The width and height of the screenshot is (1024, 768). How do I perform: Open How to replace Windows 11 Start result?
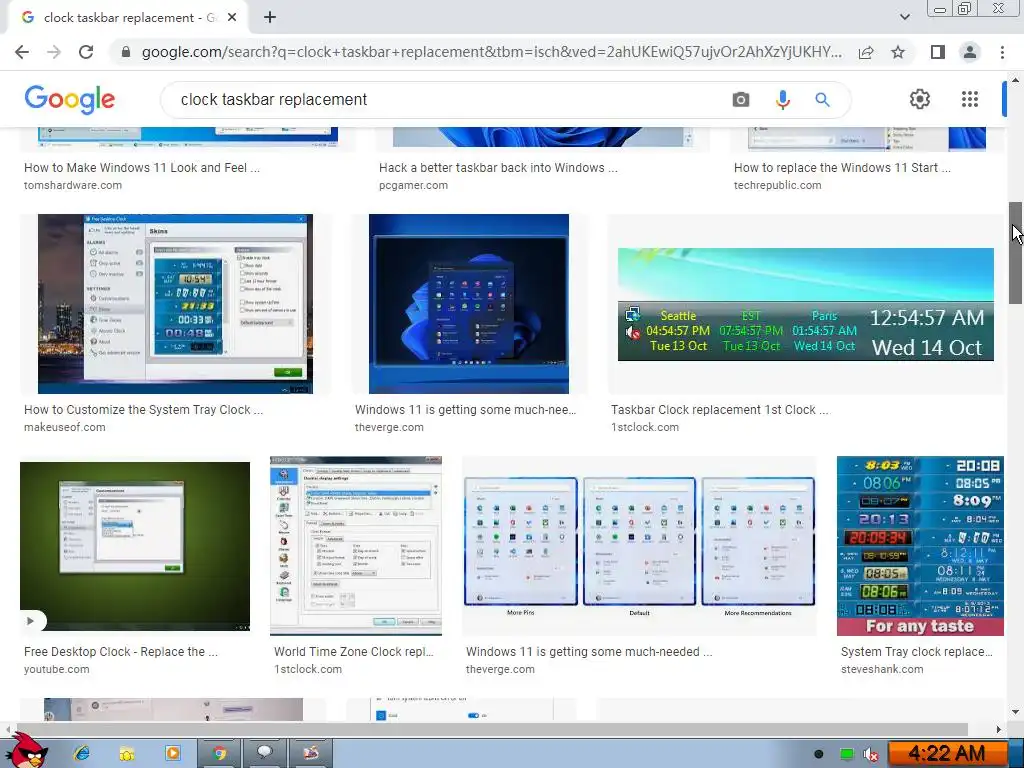842,168
